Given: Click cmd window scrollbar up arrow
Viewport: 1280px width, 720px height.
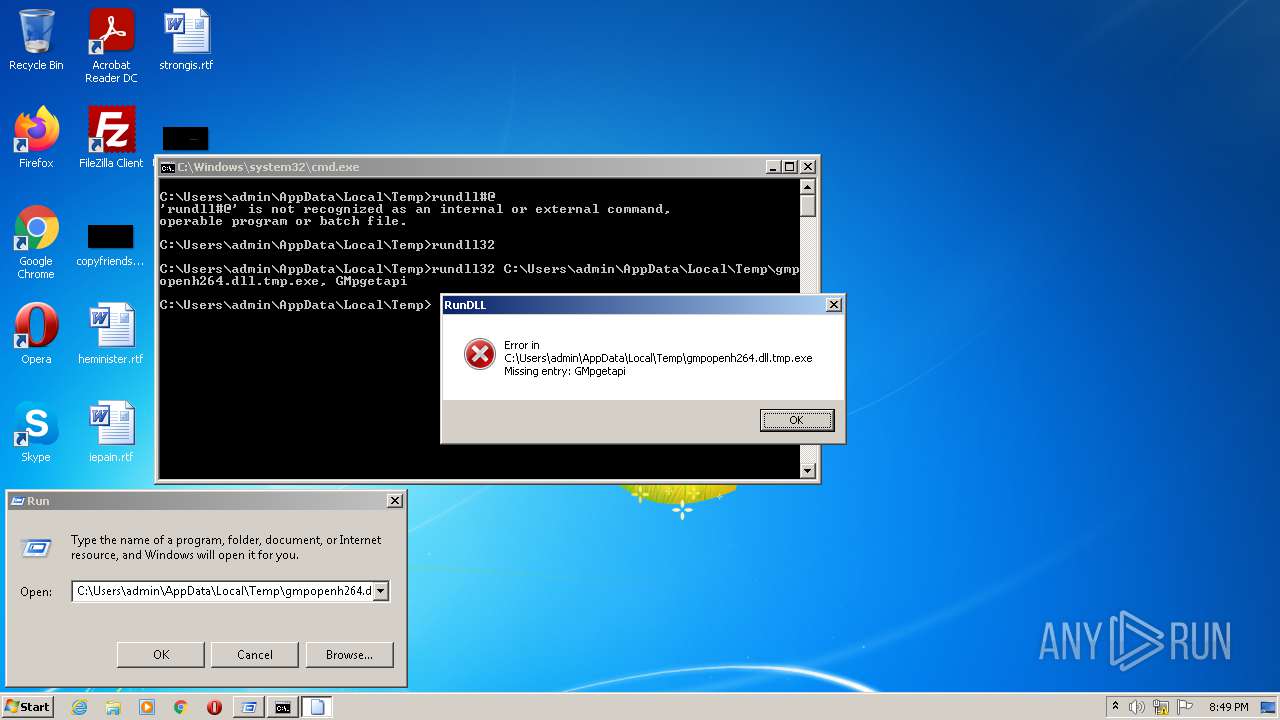Looking at the screenshot, I should pos(808,187).
